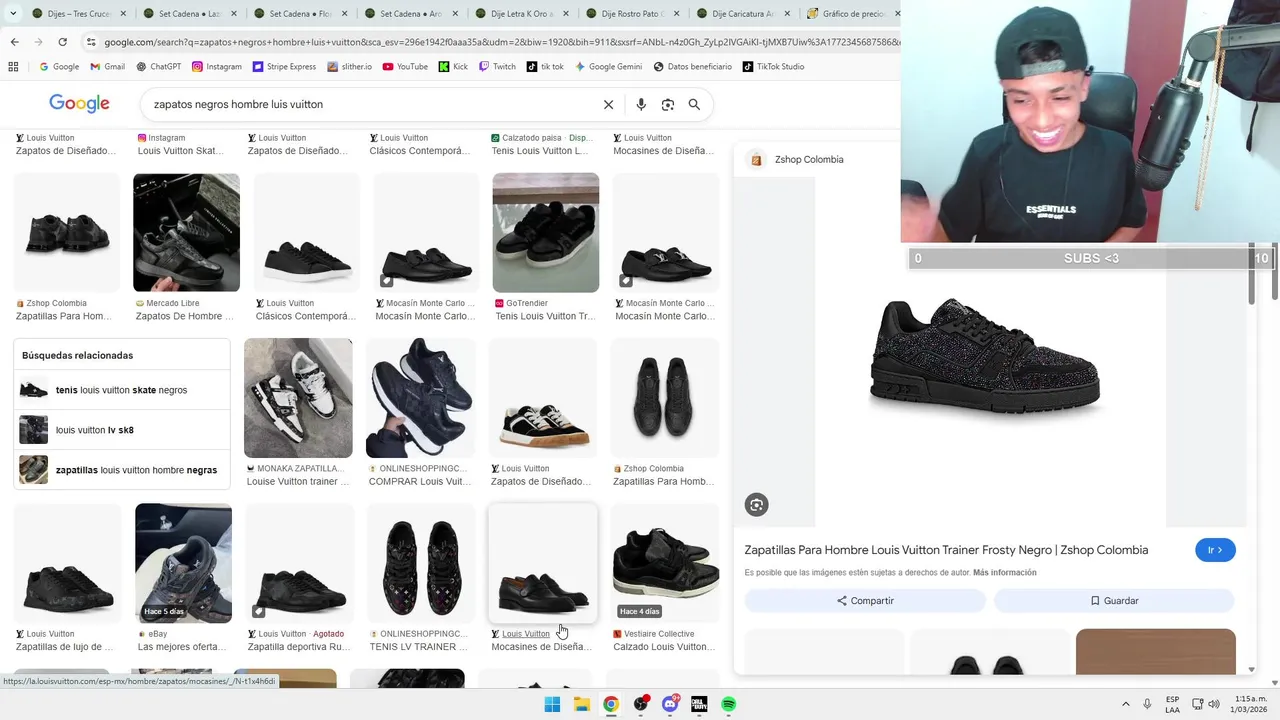Open Discord from the taskbar
1280x720 pixels.
click(x=670, y=704)
